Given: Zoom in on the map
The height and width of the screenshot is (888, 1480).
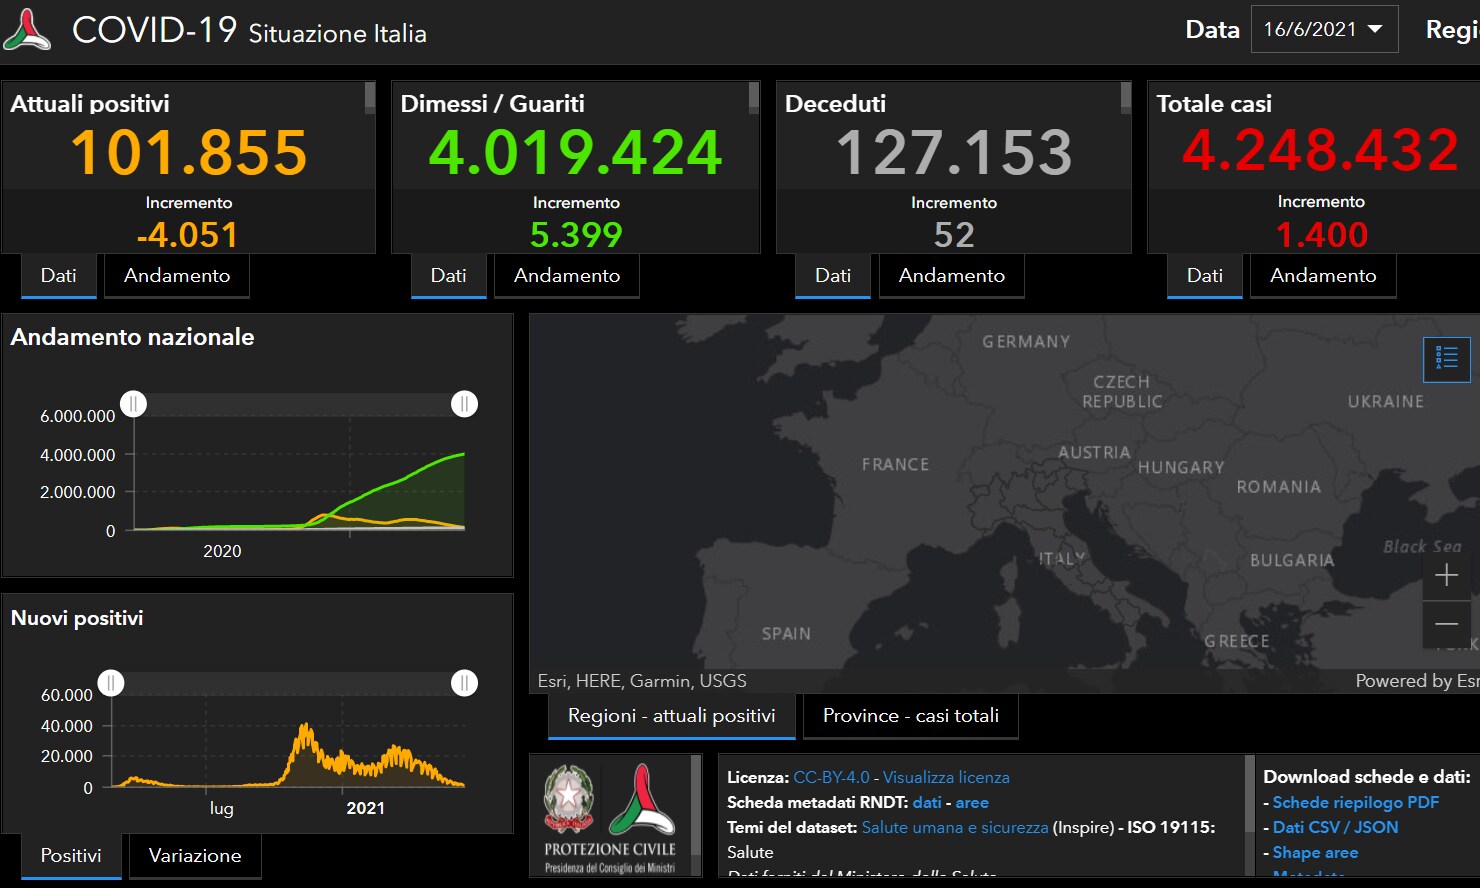Looking at the screenshot, I should click(x=1446, y=575).
